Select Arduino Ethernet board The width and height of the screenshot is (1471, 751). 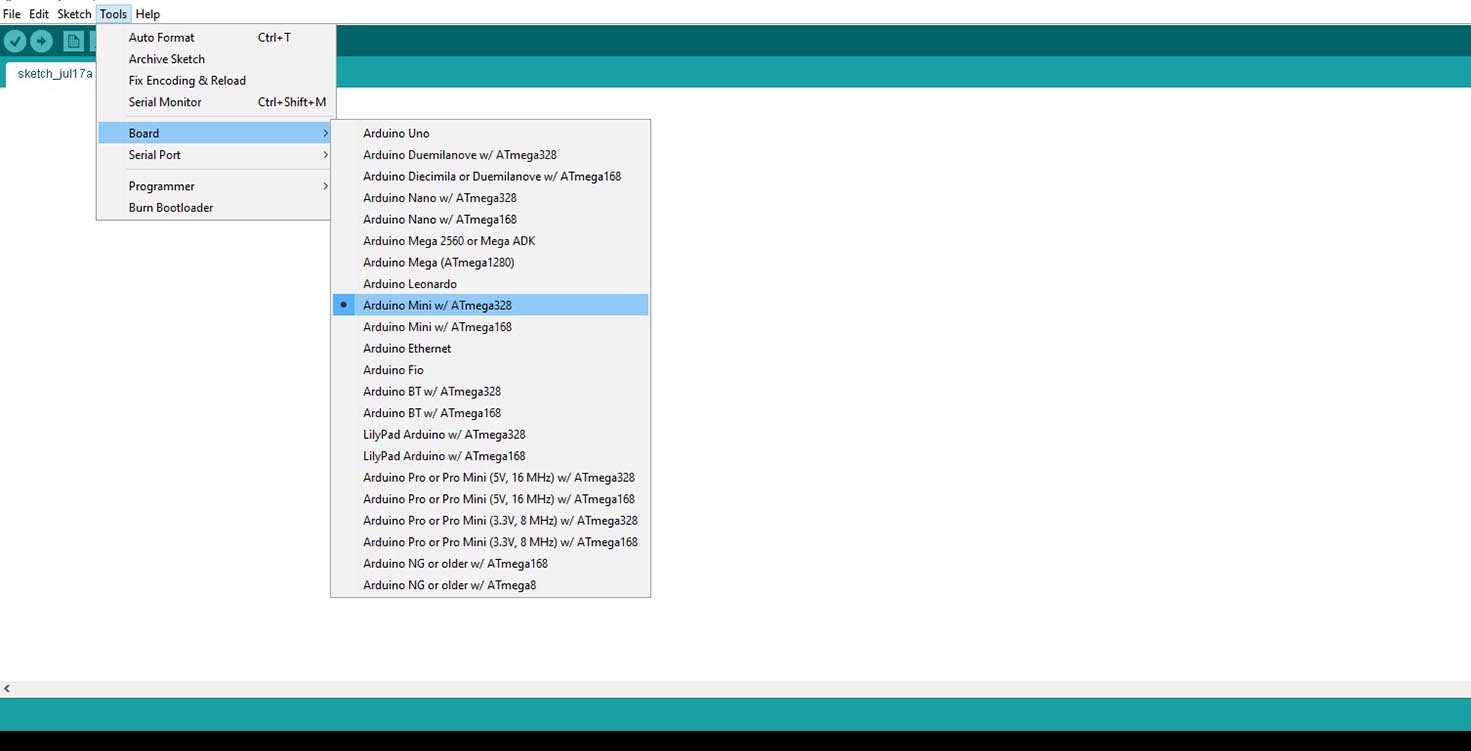click(490, 348)
